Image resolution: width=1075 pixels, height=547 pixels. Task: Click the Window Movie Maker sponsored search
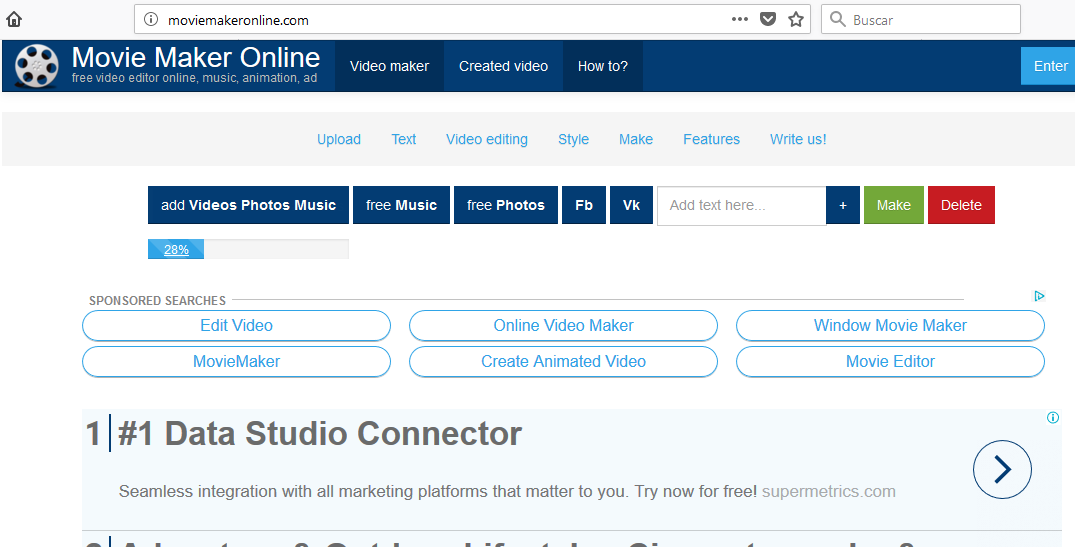click(x=890, y=326)
